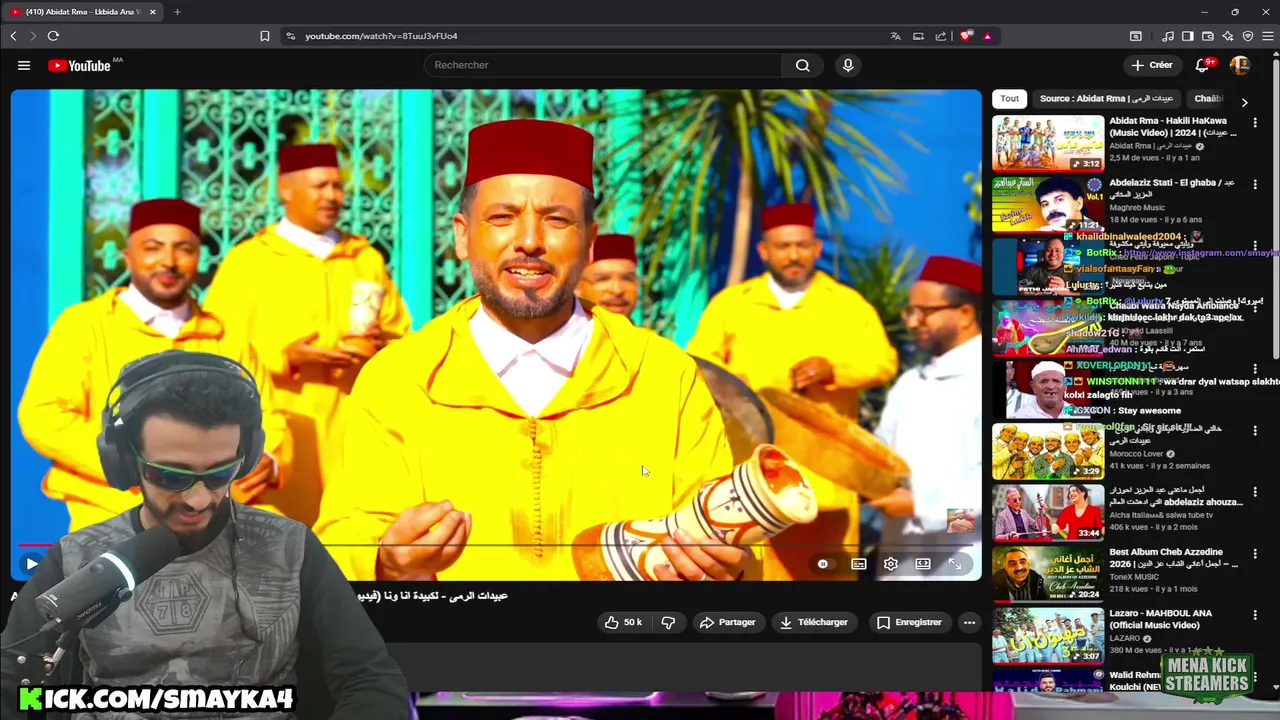Like the video (50 k)
The image size is (1280, 720).
pos(623,622)
